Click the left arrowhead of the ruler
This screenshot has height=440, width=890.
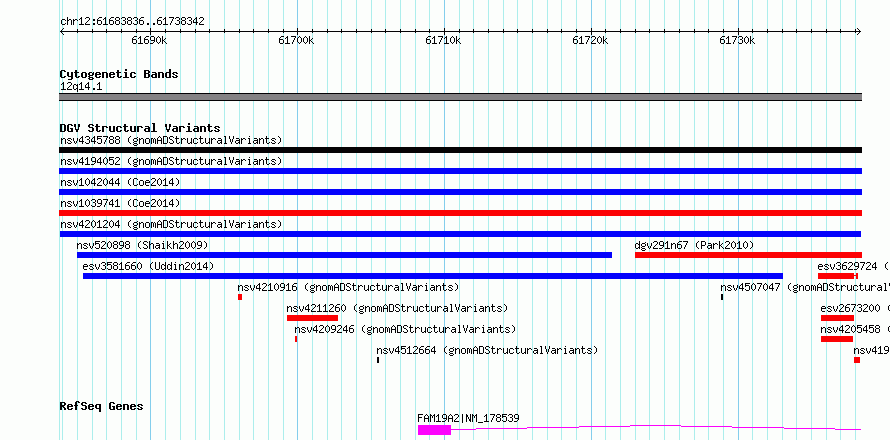click(62, 31)
